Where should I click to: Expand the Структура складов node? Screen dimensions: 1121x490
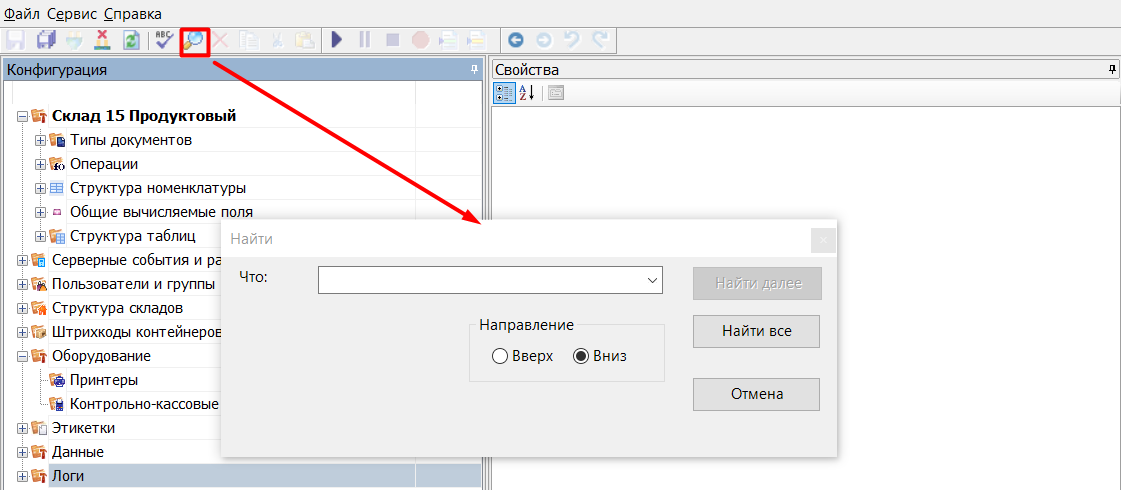(22, 308)
